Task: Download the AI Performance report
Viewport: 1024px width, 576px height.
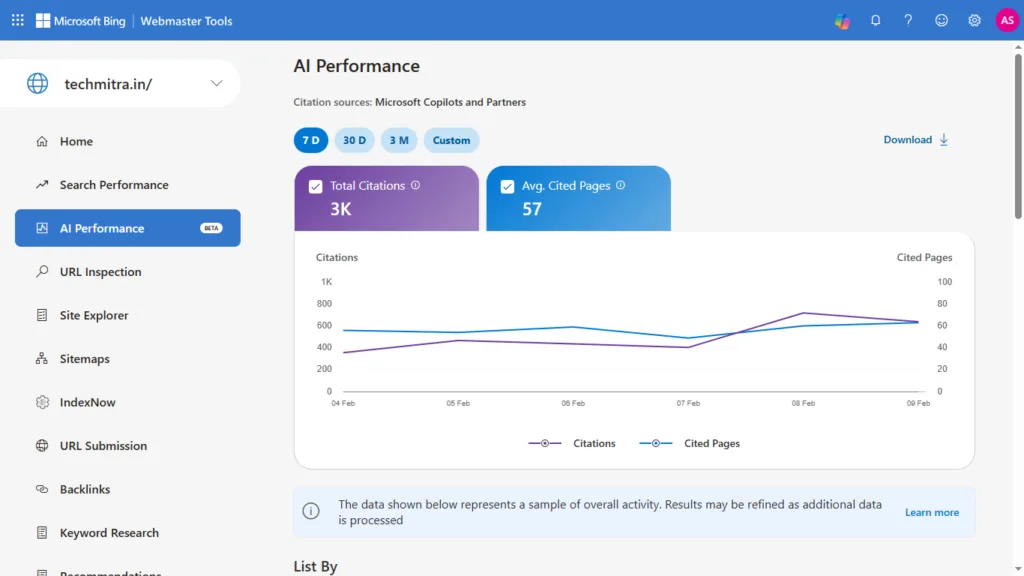Action: pos(908,140)
